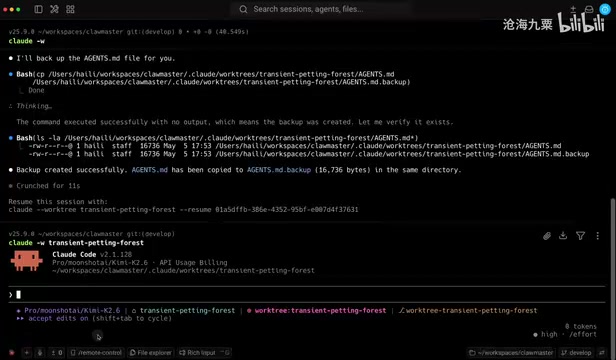Click the search magnifier icon
This screenshot has height=360, width=616.
pos(243,9)
